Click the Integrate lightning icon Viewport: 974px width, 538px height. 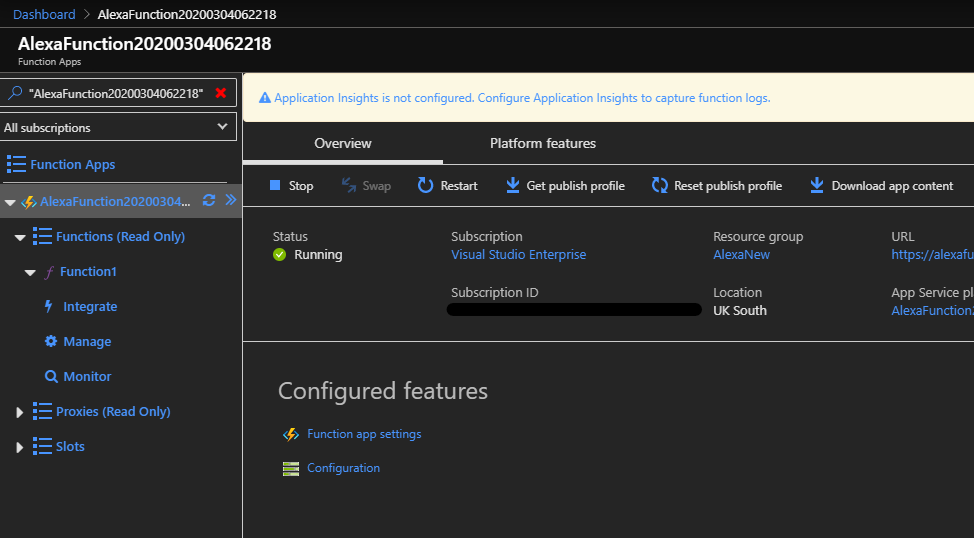coord(49,306)
